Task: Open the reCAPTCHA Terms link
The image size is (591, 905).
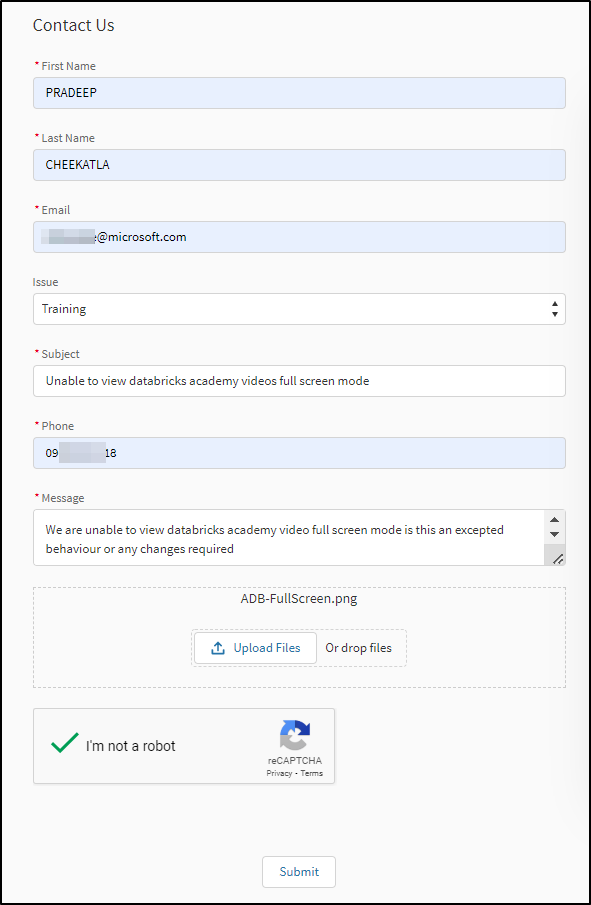Action: click(x=311, y=772)
